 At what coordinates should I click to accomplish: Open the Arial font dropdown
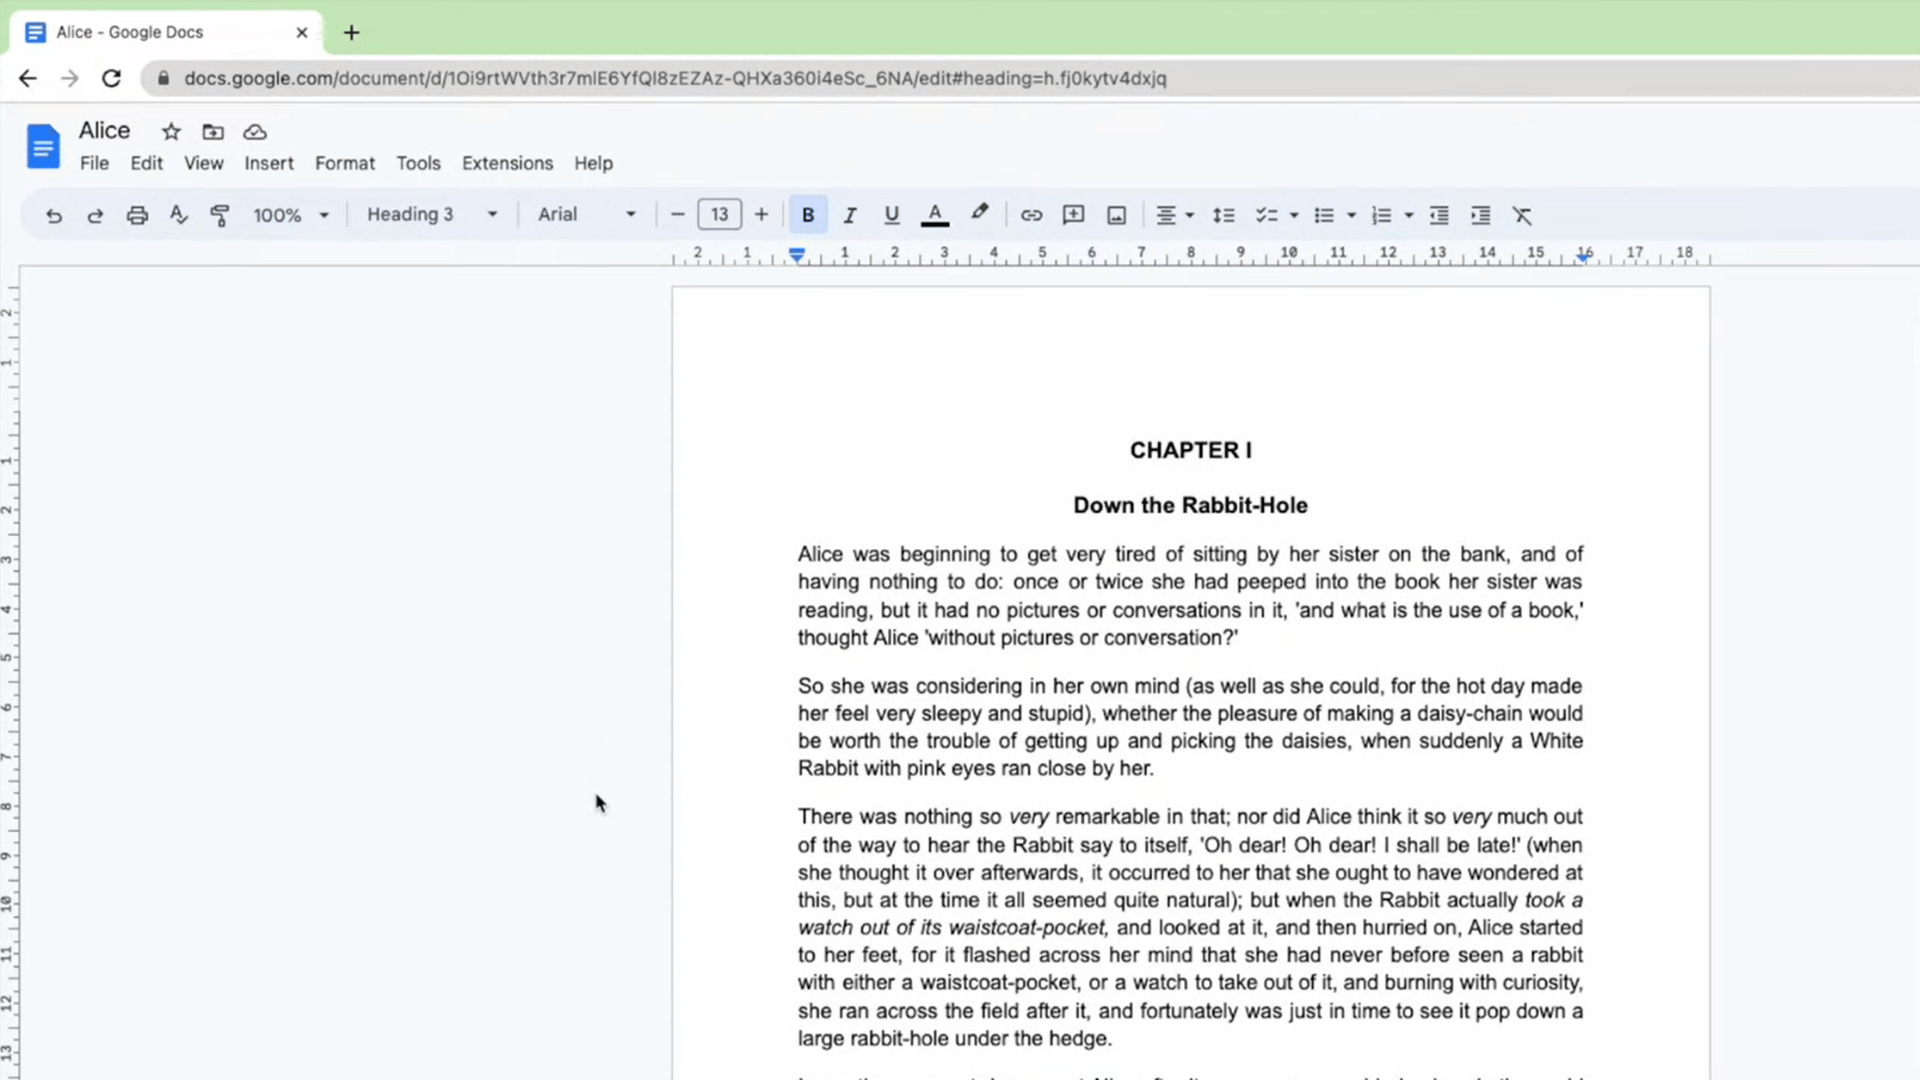(586, 214)
